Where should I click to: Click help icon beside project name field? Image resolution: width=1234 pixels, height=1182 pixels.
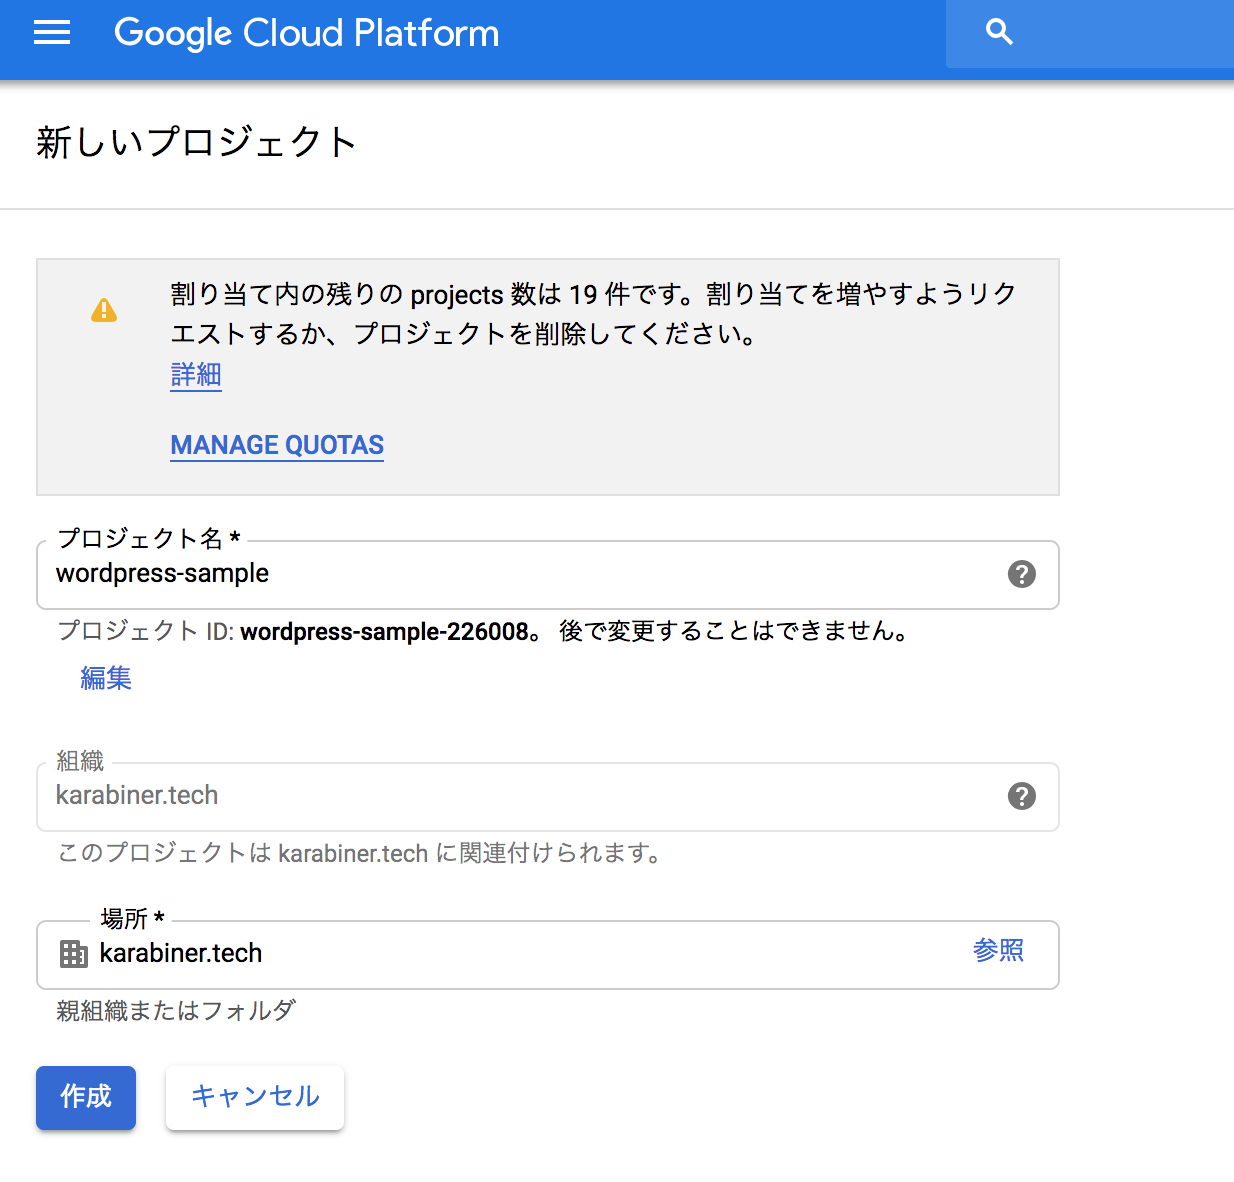(x=1021, y=574)
